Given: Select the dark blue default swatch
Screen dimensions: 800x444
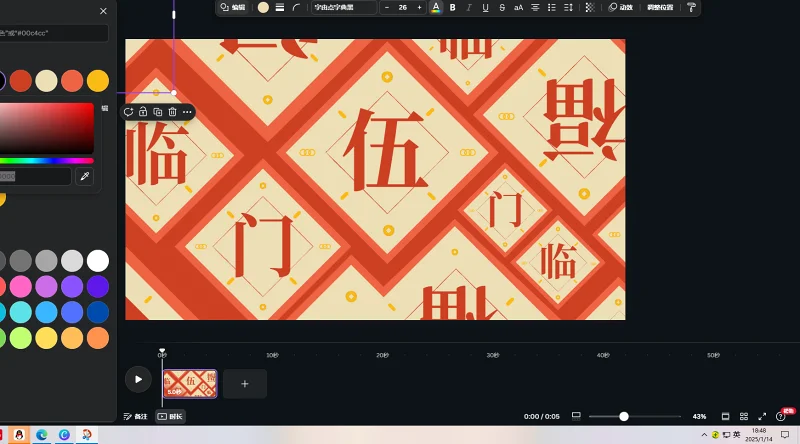Looking at the screenshot, I should (x=97, y=312).
